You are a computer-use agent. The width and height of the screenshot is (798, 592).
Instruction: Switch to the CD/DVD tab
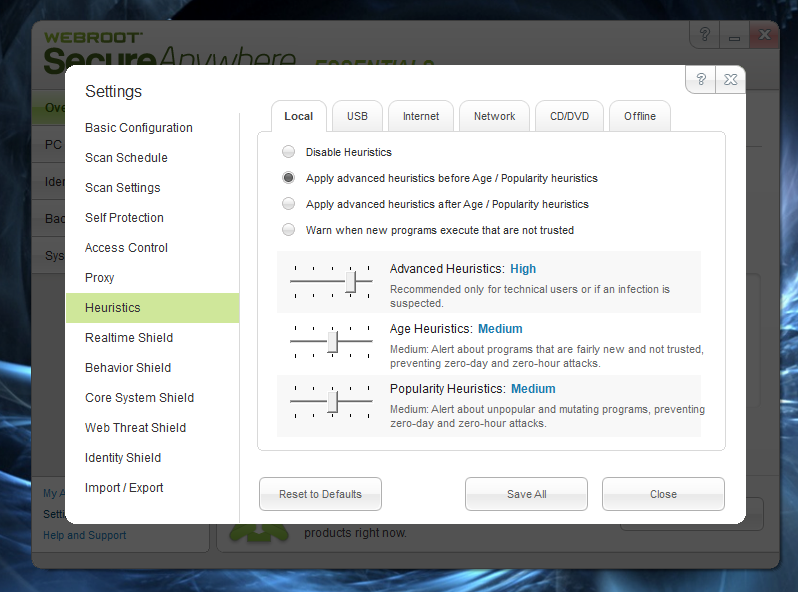569,116
